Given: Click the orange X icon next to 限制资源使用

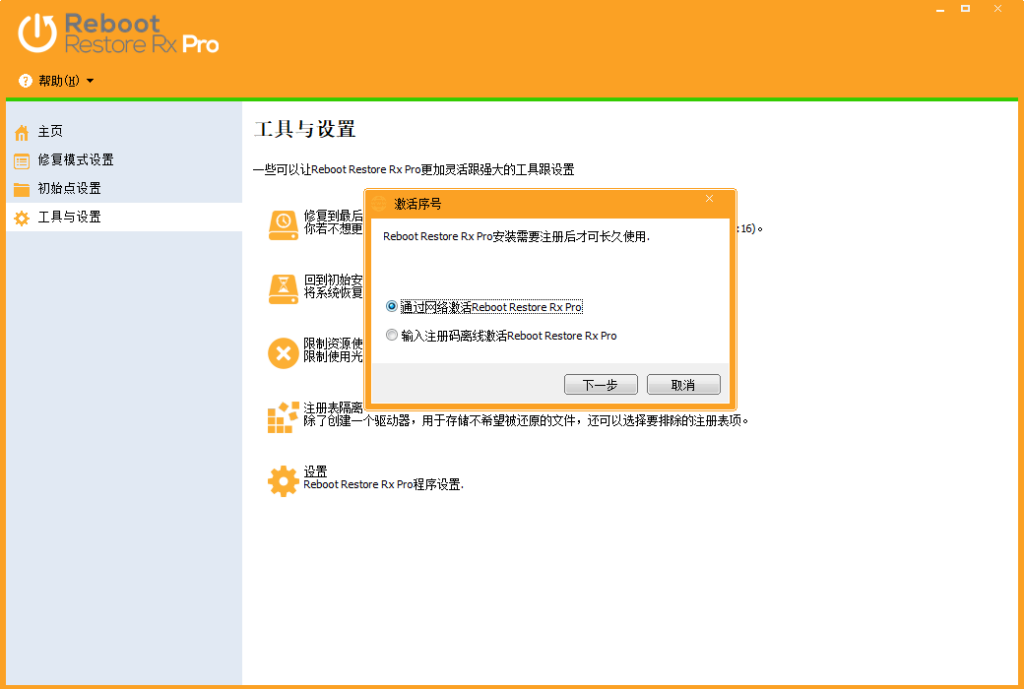Looking at the screenshot, I should tap(284, 353).
